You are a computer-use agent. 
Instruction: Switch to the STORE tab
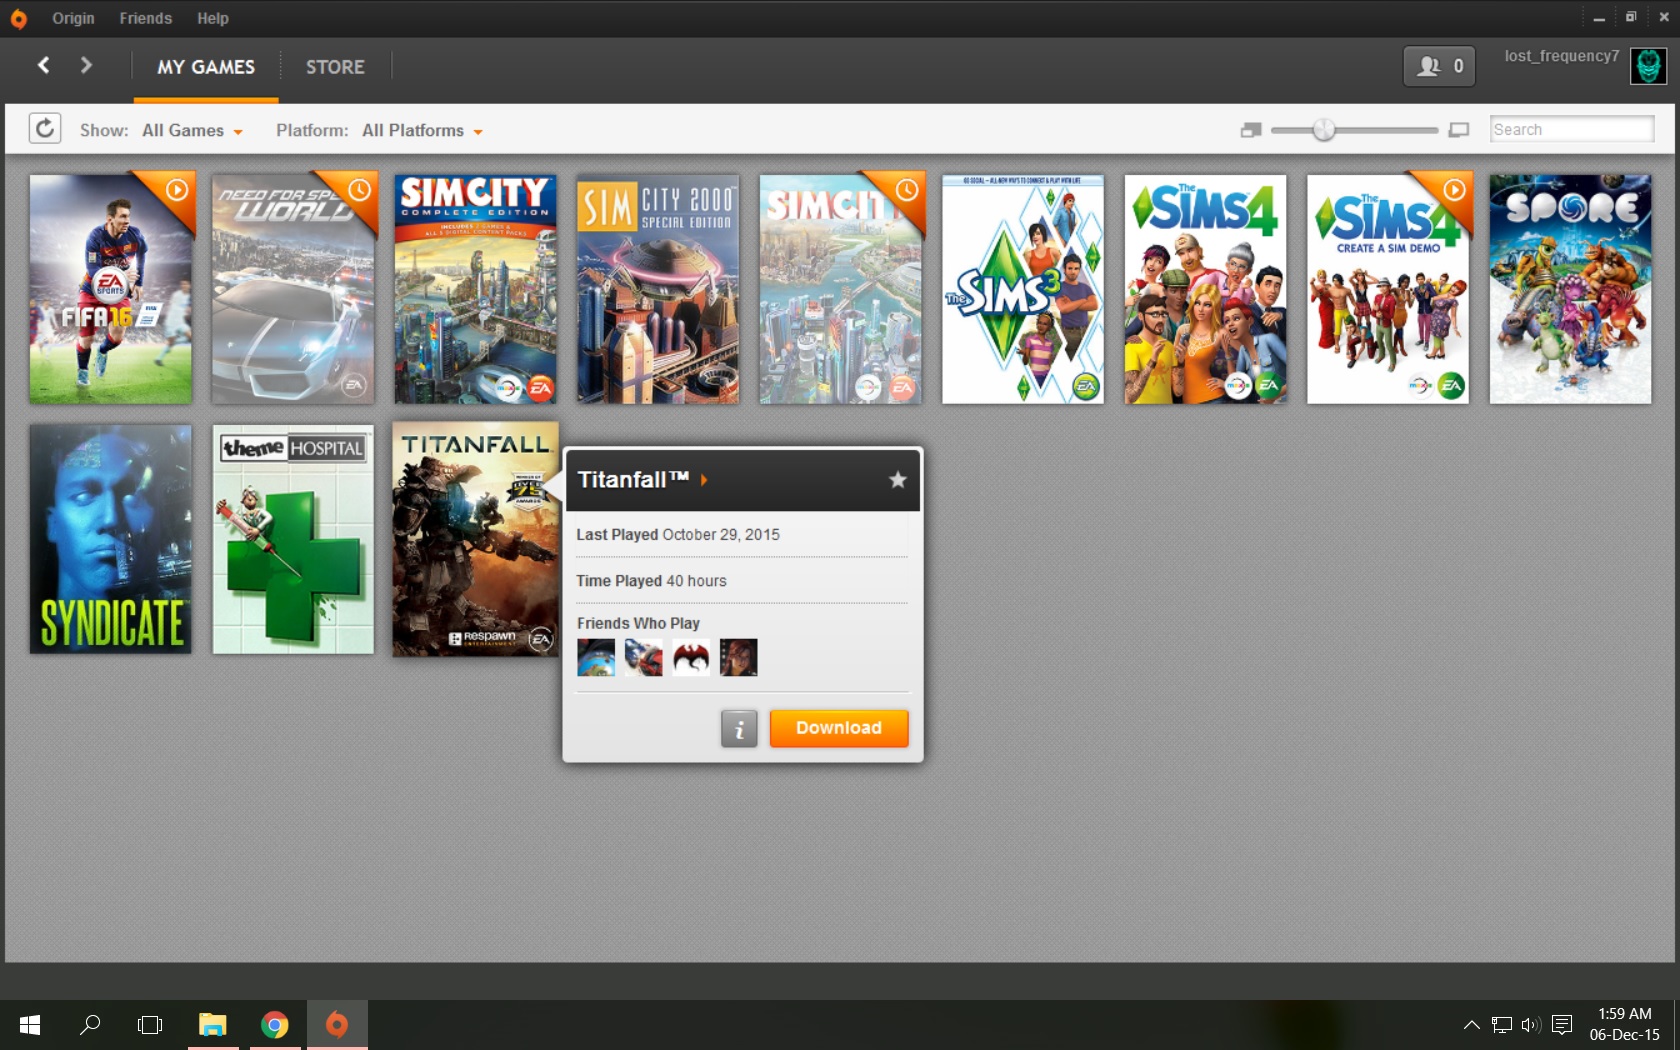(x=335, y=67)
